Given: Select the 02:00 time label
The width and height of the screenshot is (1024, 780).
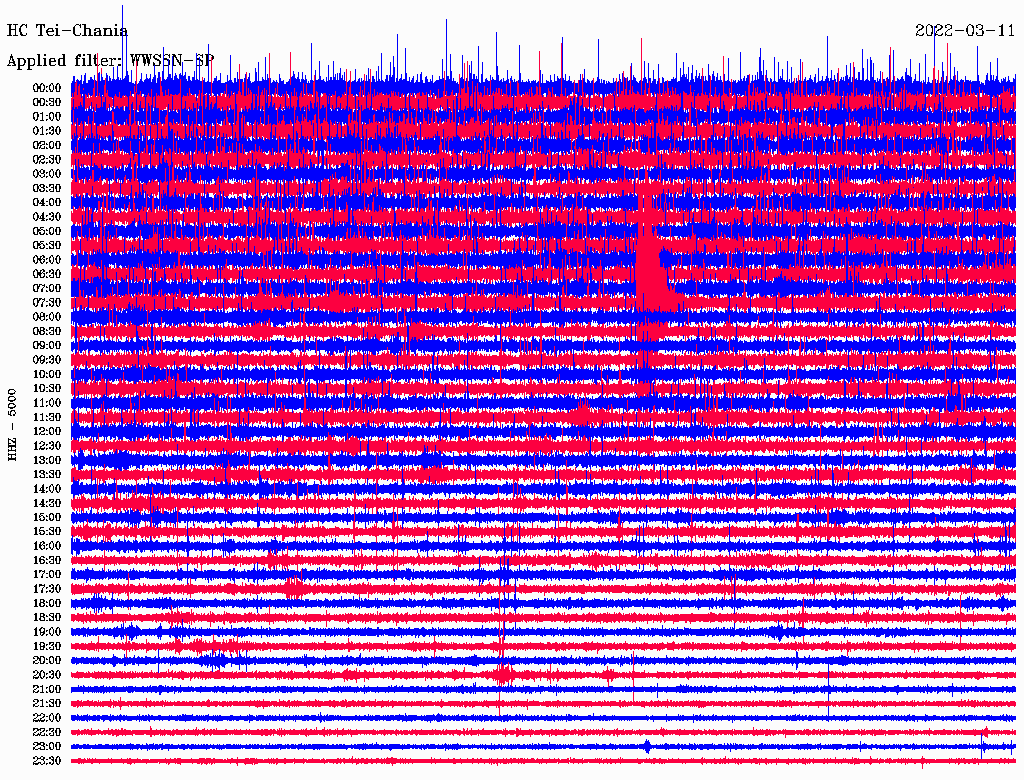Looking at the screenshot, I should pos(47,146).
